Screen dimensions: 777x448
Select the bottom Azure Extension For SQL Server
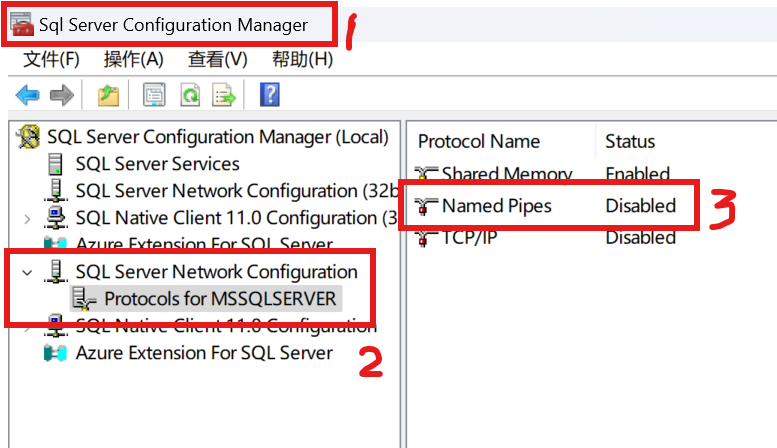(x=204, y=353)
